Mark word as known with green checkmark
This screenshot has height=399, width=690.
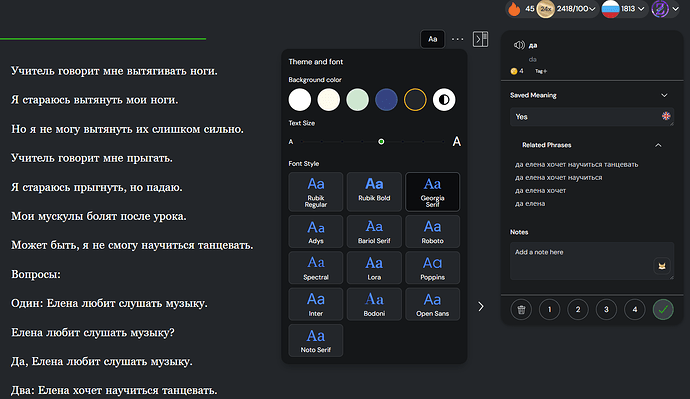[663, 309]
